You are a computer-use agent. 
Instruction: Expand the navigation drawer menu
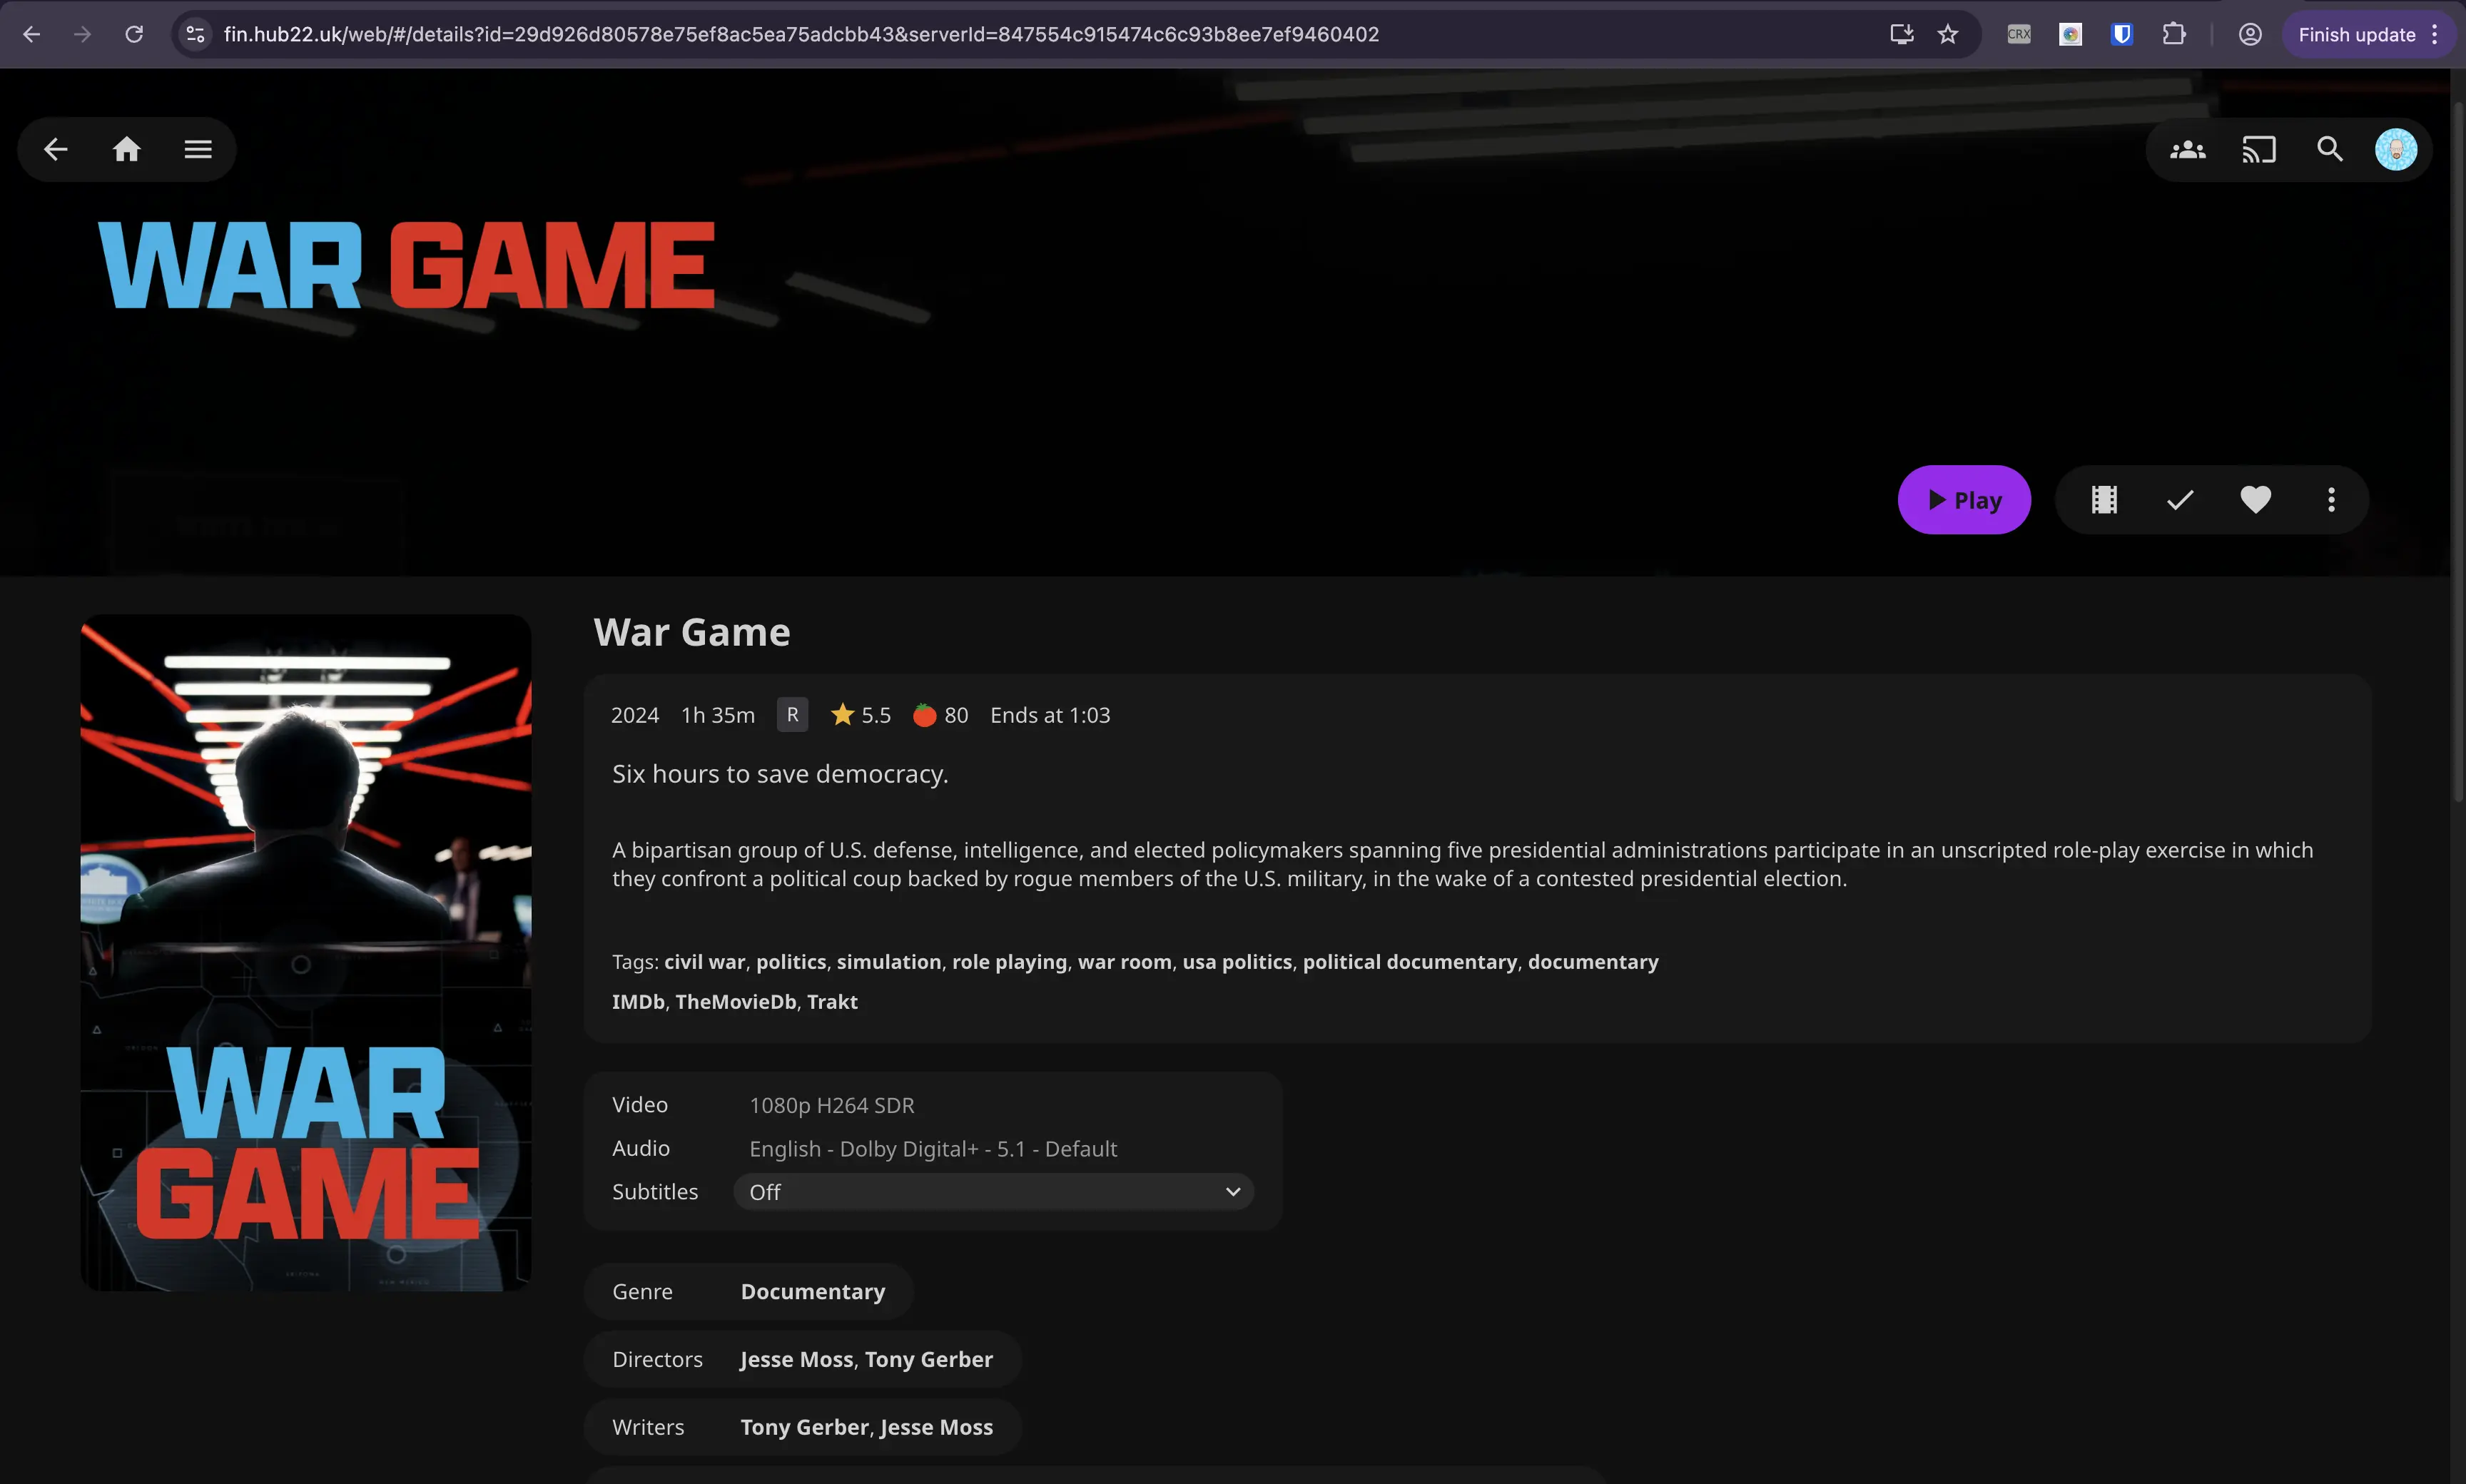(x=198, y=148)
